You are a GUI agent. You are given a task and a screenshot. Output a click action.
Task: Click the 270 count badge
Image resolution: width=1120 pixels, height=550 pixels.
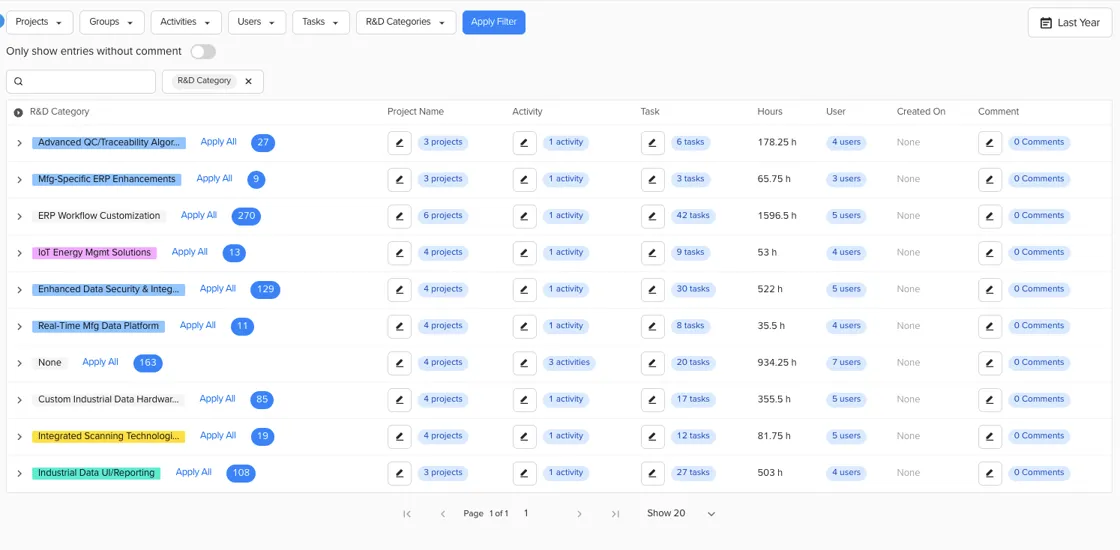click(246, 216)
